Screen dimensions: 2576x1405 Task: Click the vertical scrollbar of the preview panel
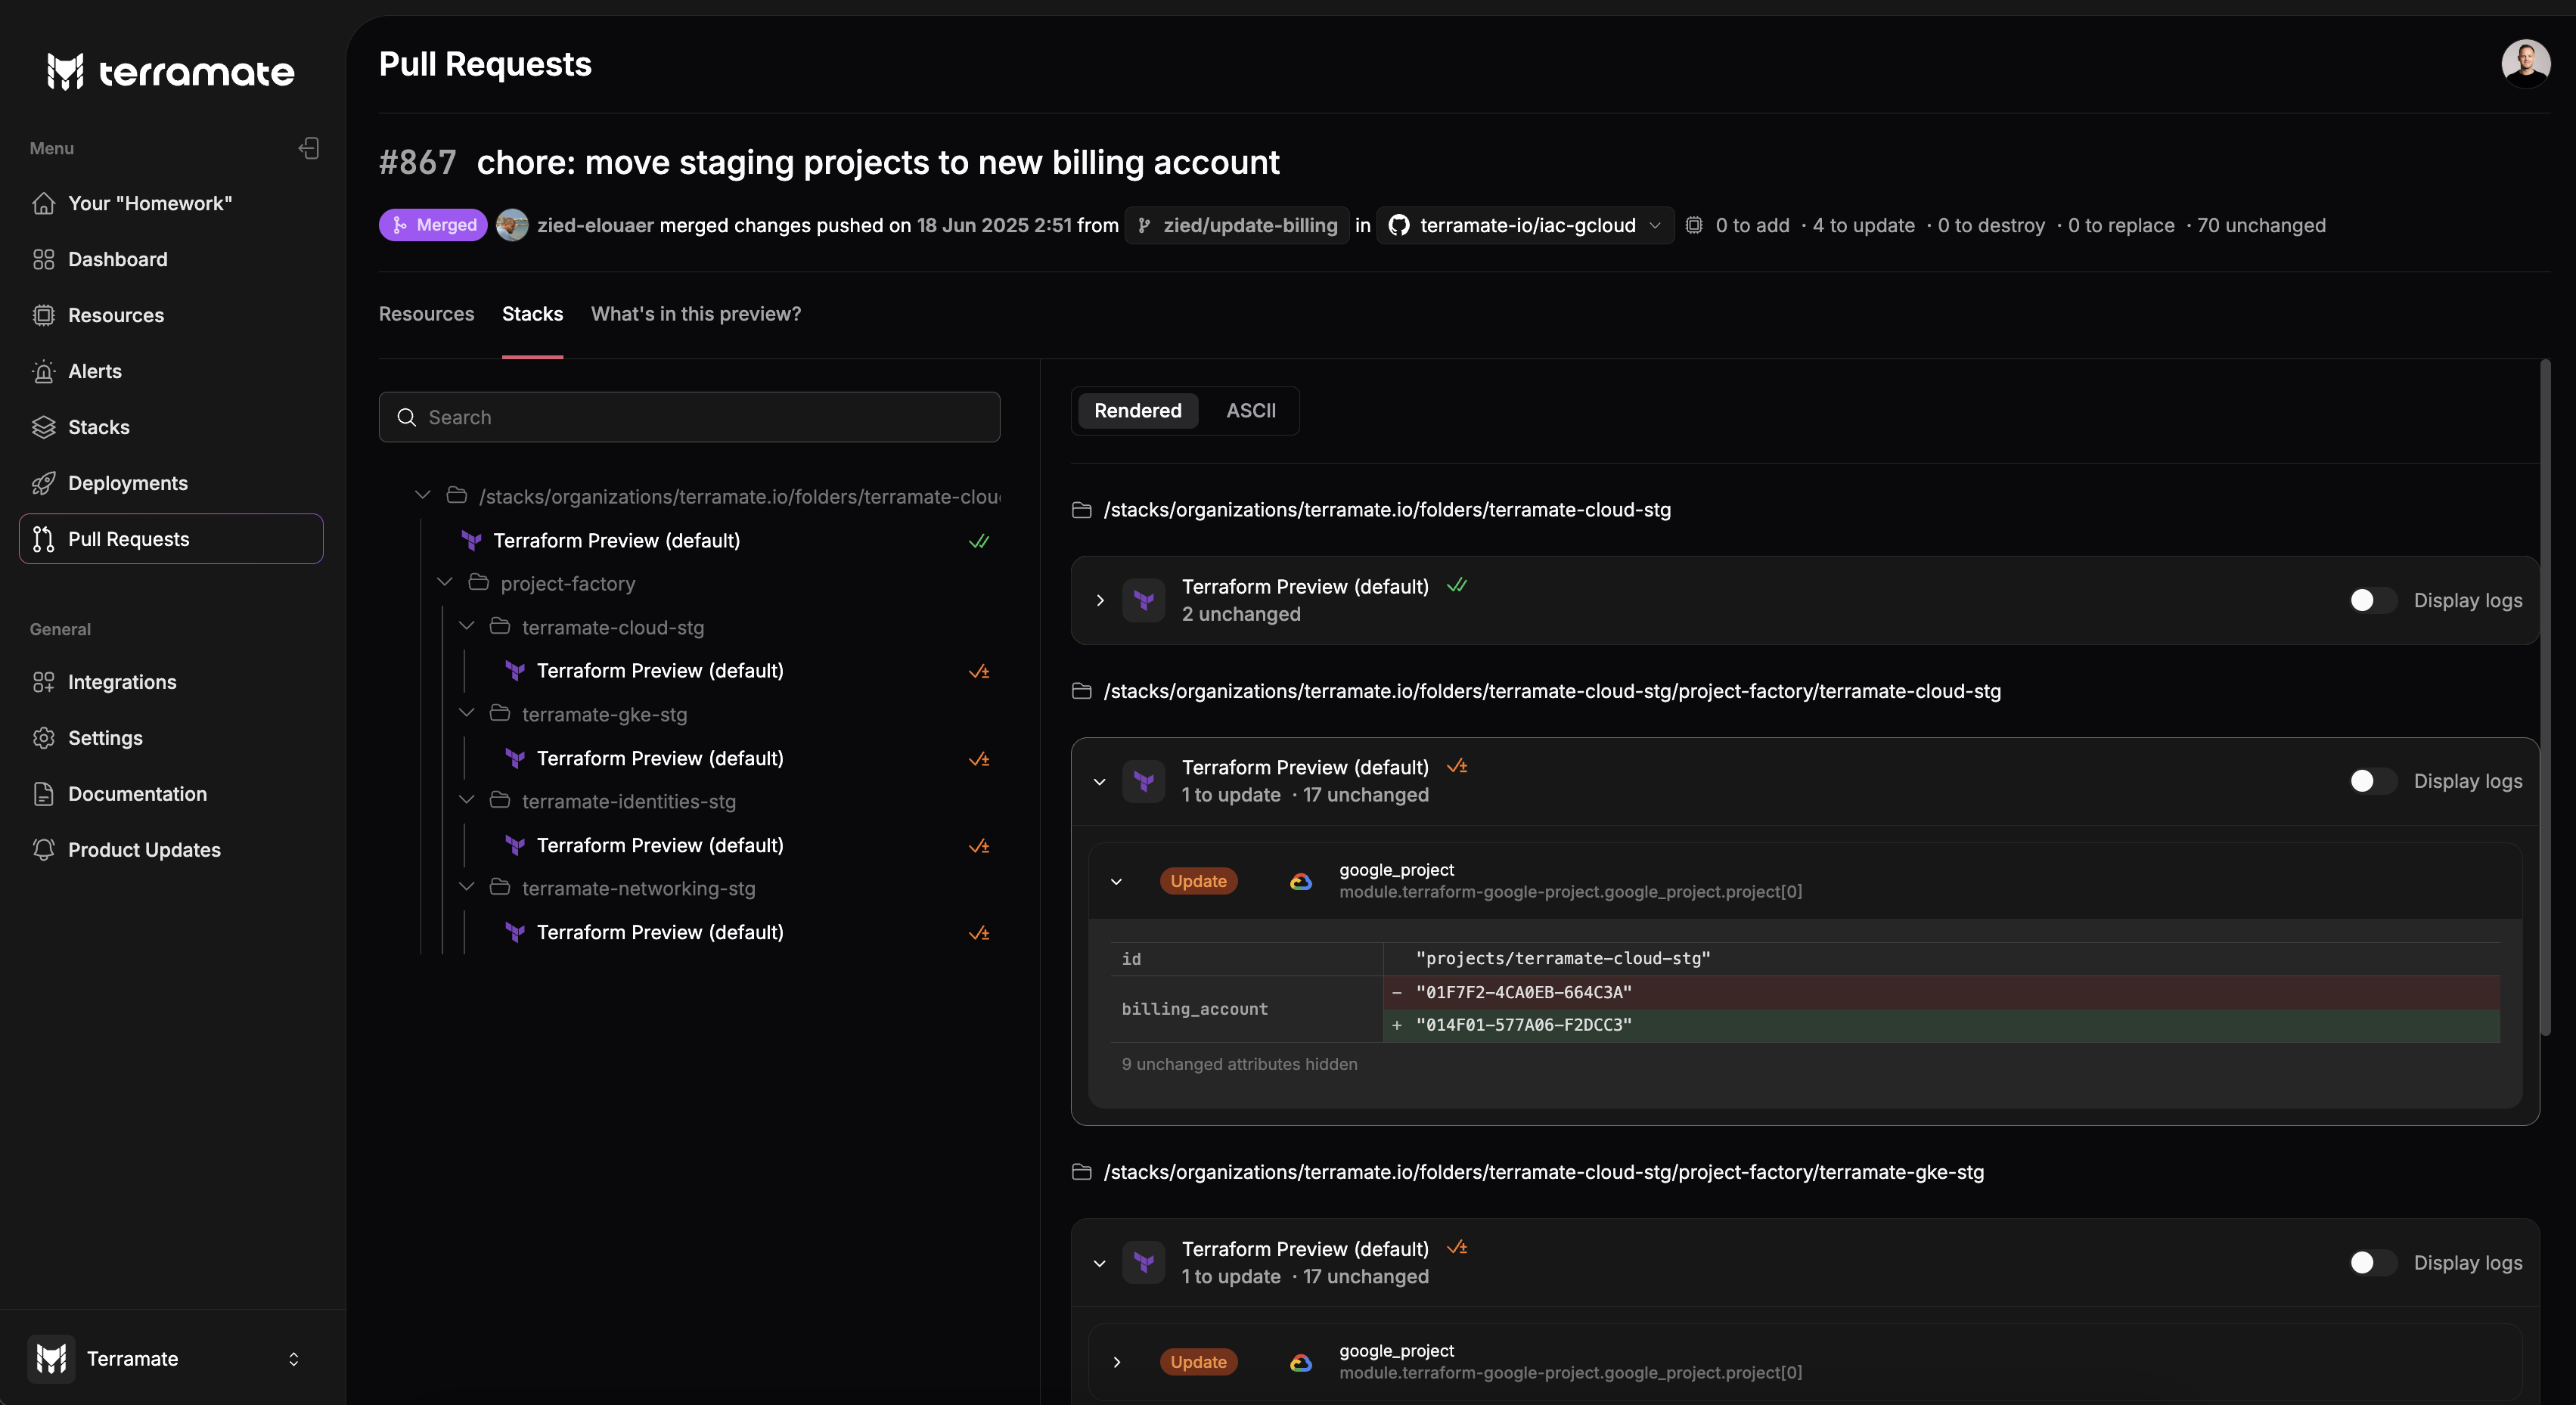point(2545,696)
